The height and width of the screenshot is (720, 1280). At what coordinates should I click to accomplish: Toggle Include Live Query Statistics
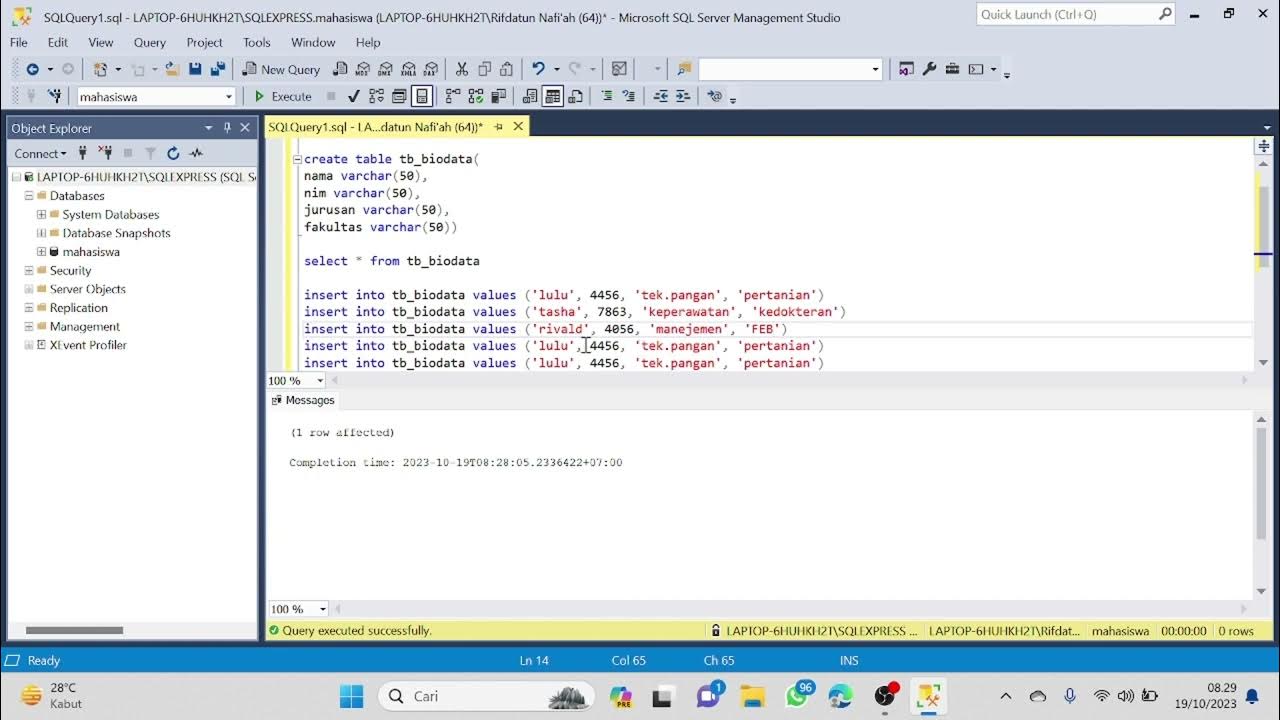pyautogui.click(x=475, y=96)
